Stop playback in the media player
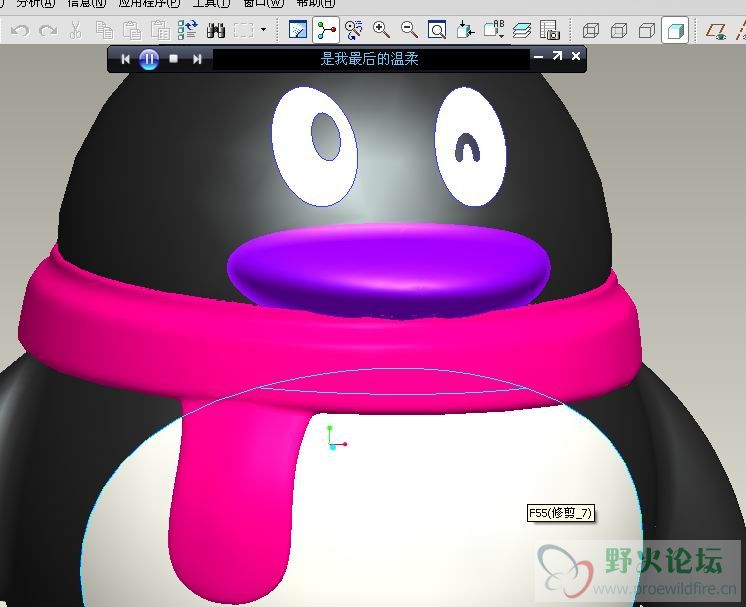The width and height of the screenshot is (746, 607). tap(174, 59)
